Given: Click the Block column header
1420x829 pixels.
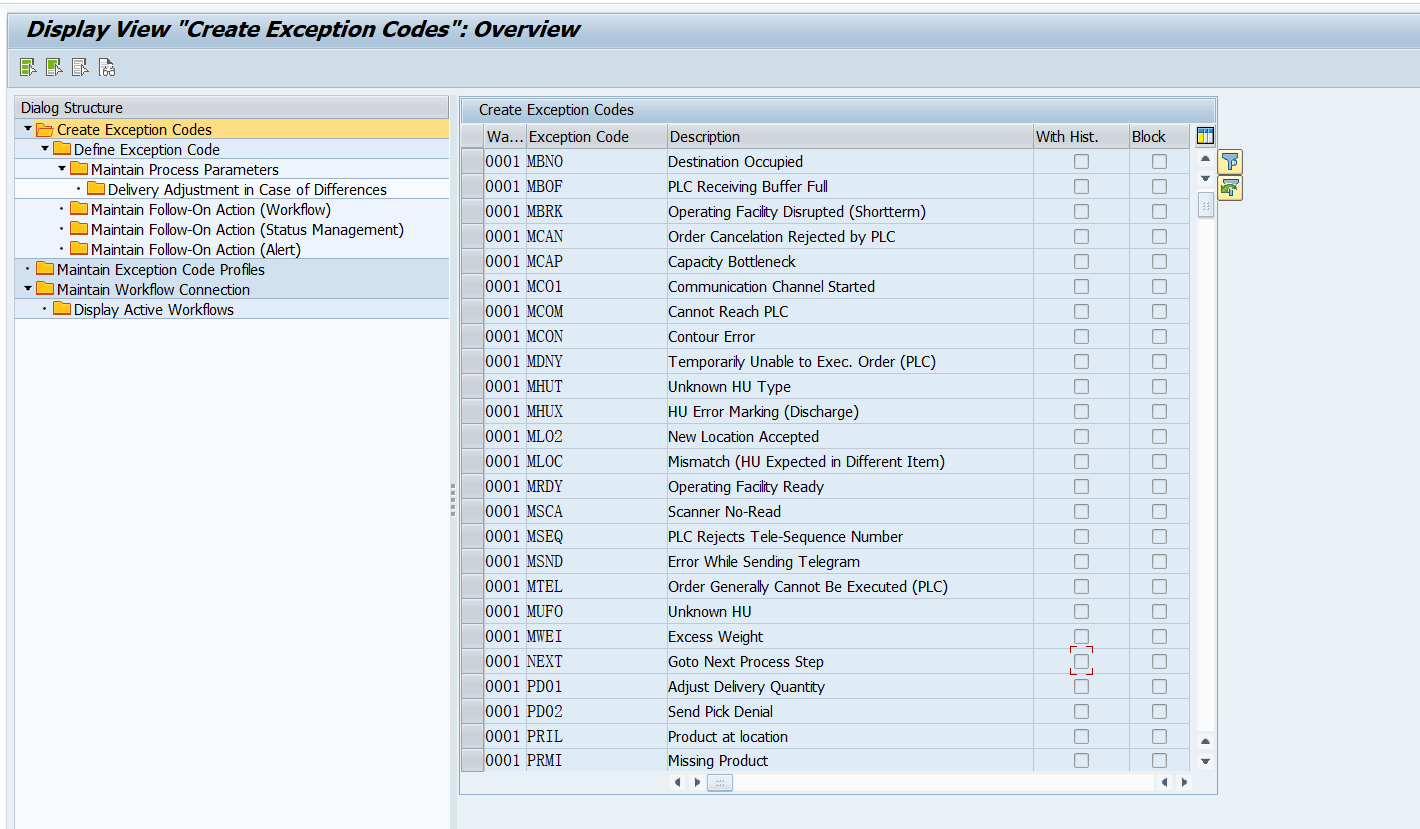Looking at the screenshot, I should pos(1159,137).
